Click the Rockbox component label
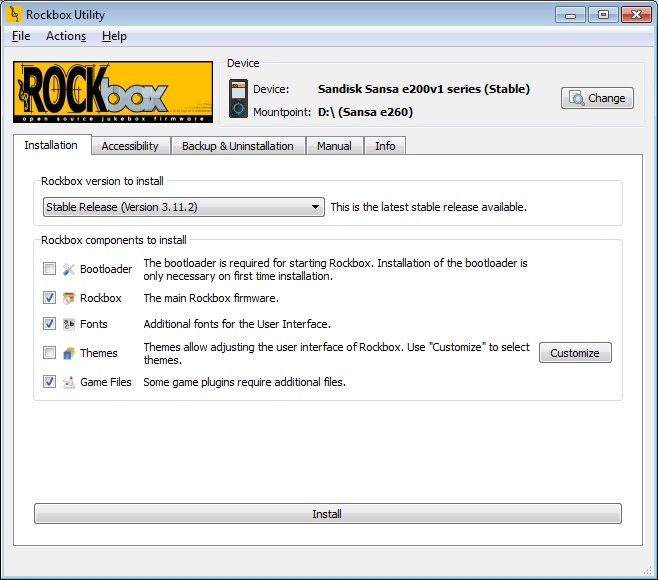The width and height of the screenshot is (658, 580). (101, 298)
